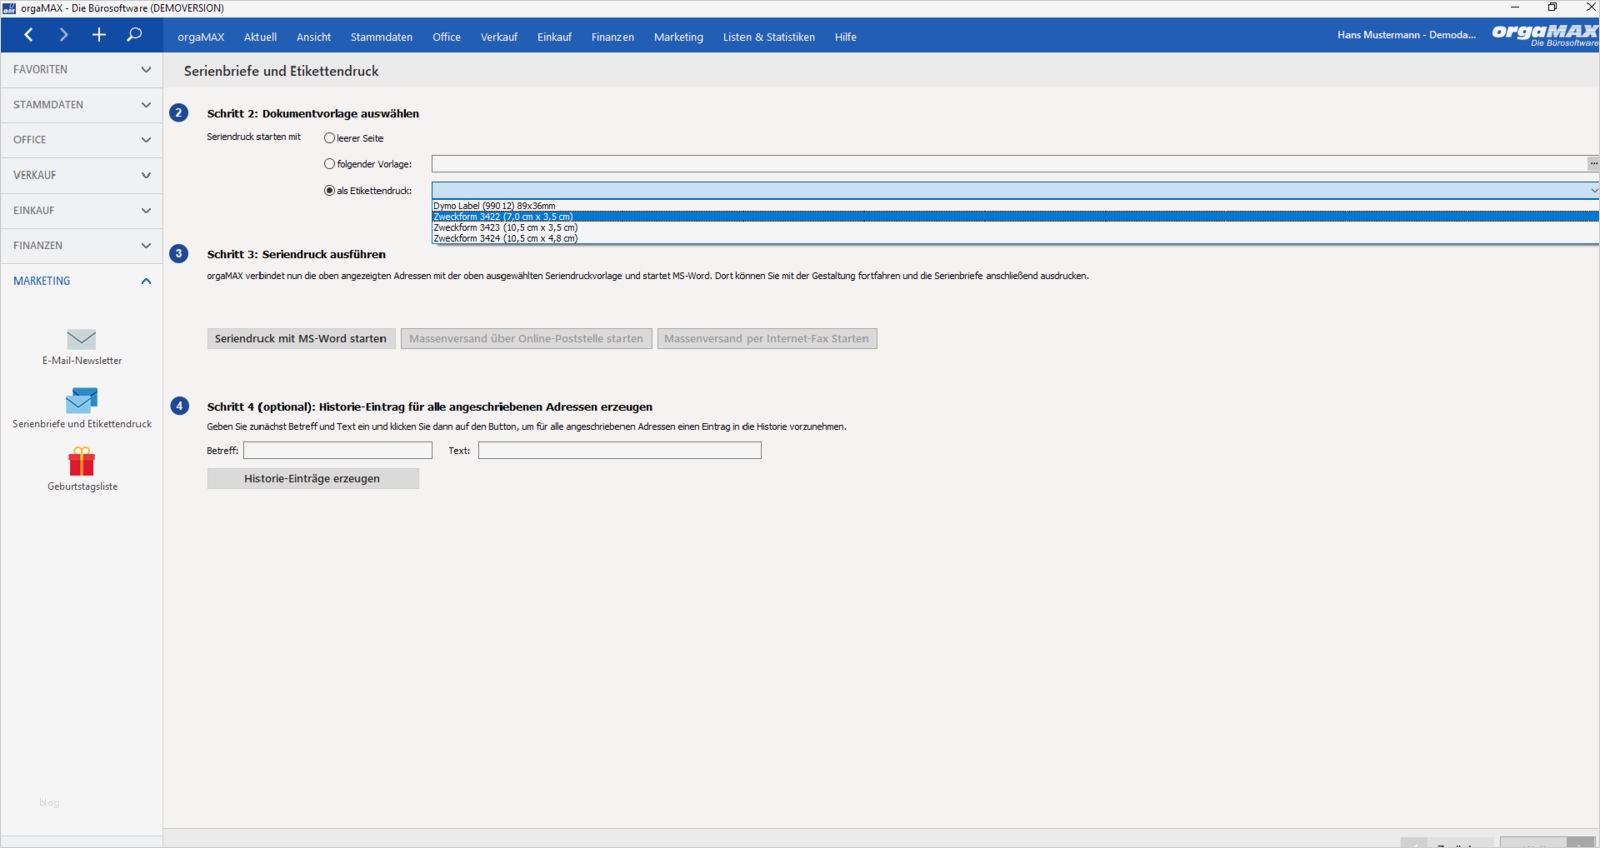Browse for template with ellipsis button

pyautogui.click(x=1593, y=163)
